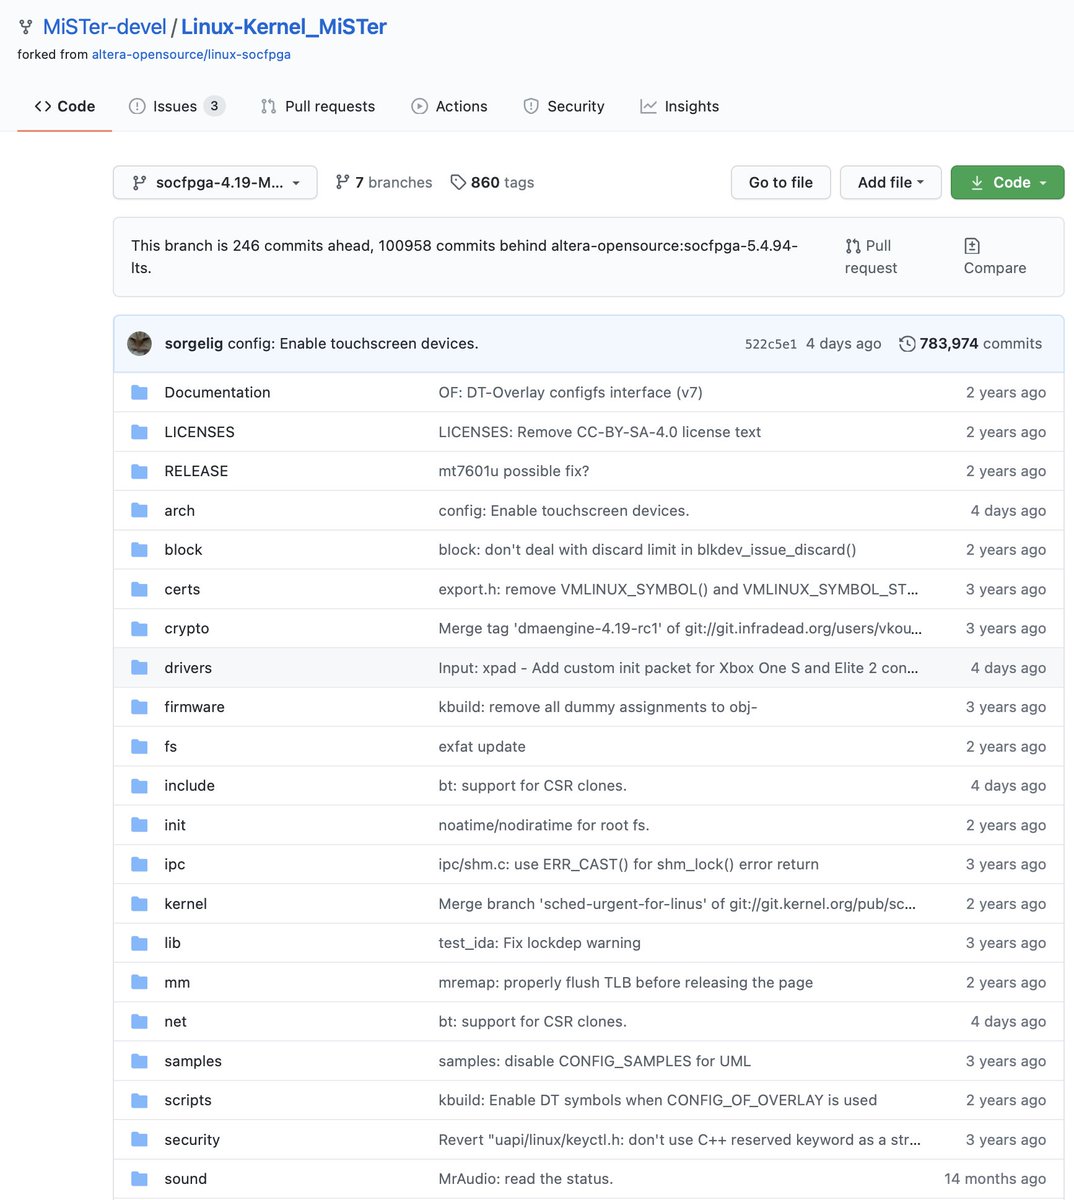
Task: Click the arch folder icon
Action: tap(140, 510)
